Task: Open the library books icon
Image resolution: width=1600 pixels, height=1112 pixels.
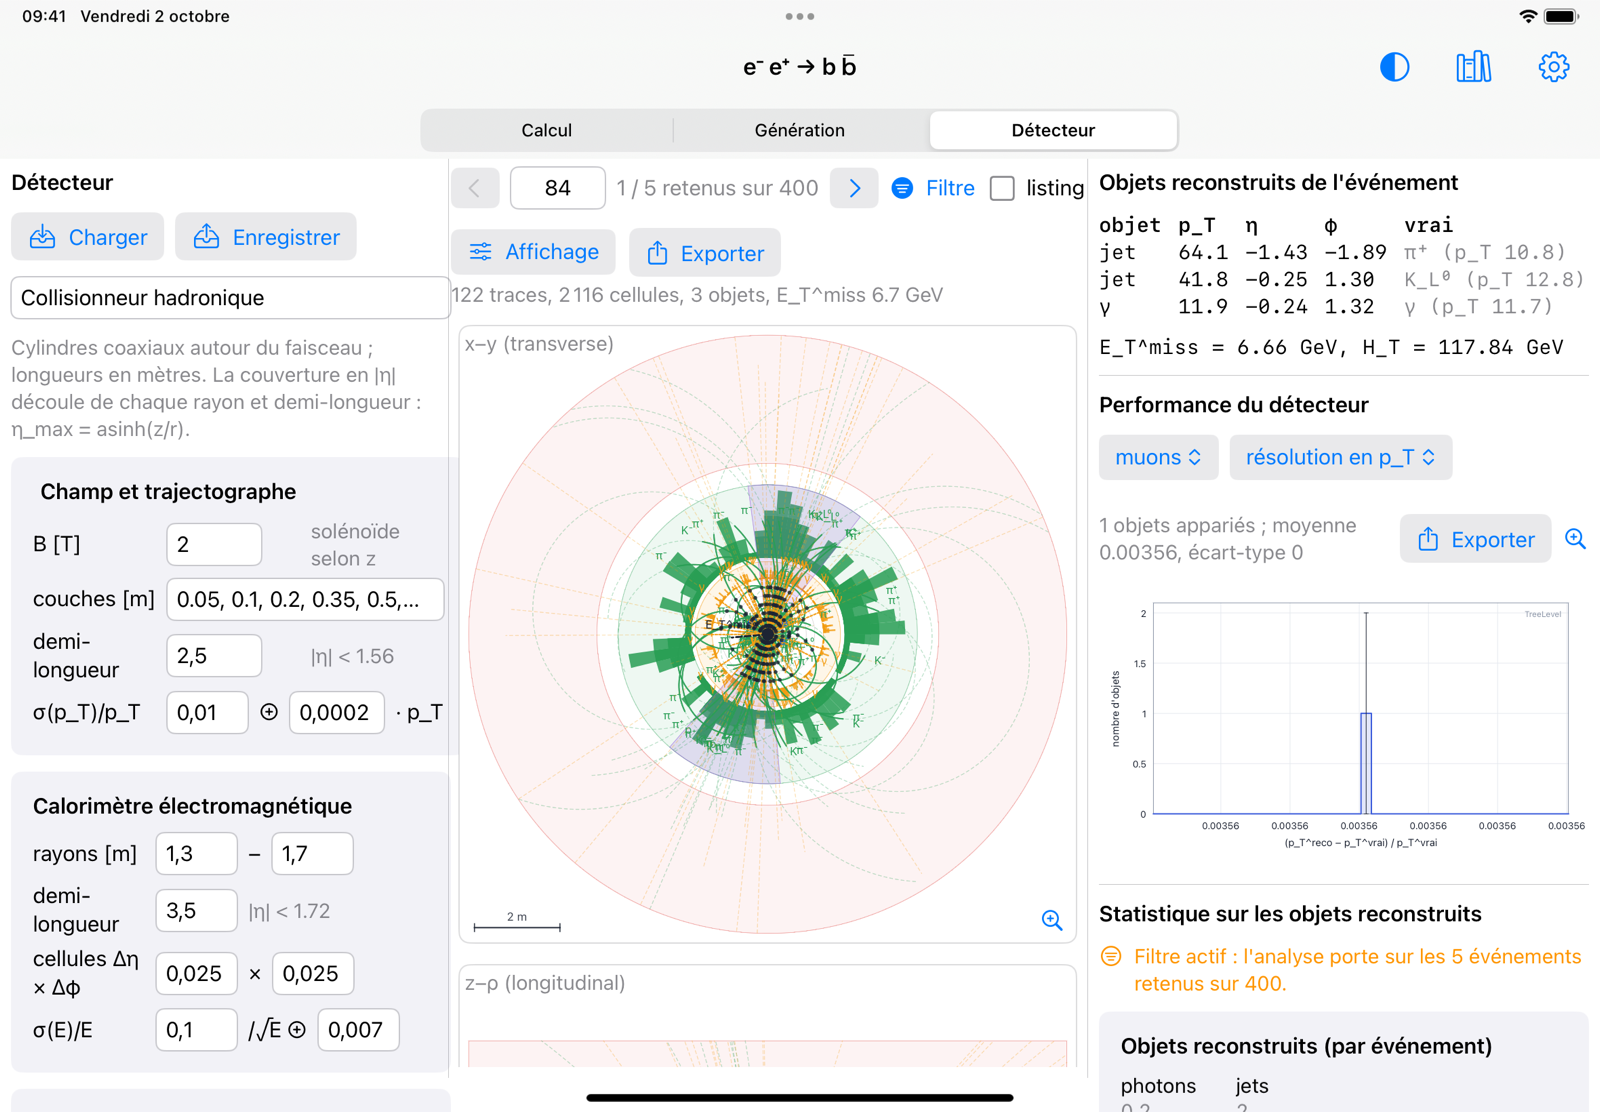Action: [1474, 67]
